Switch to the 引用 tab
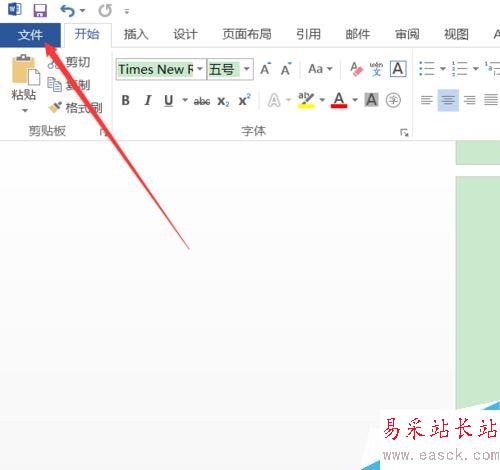500x470 pixels. click(x=308, y=34)
